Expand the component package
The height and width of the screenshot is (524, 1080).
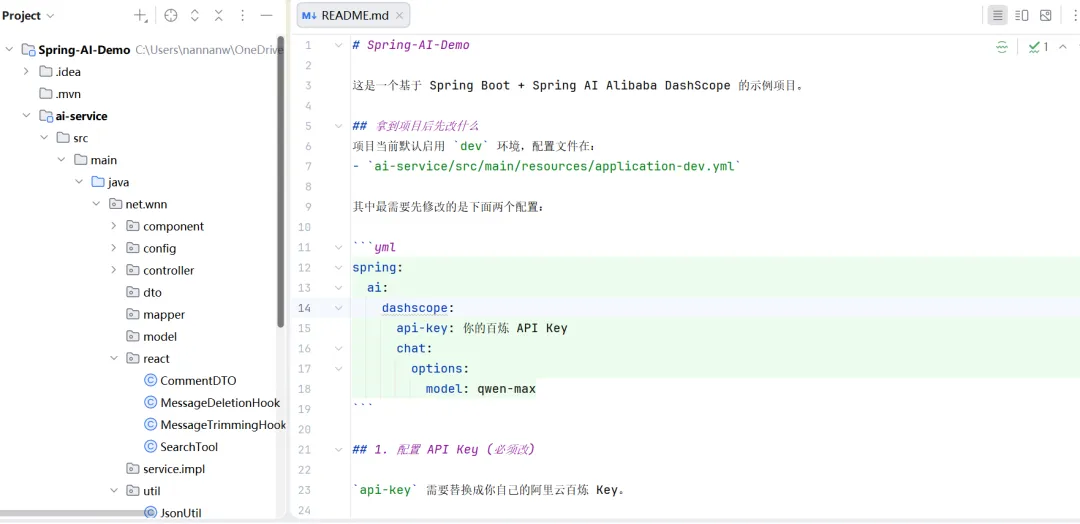tap(114, 227)
